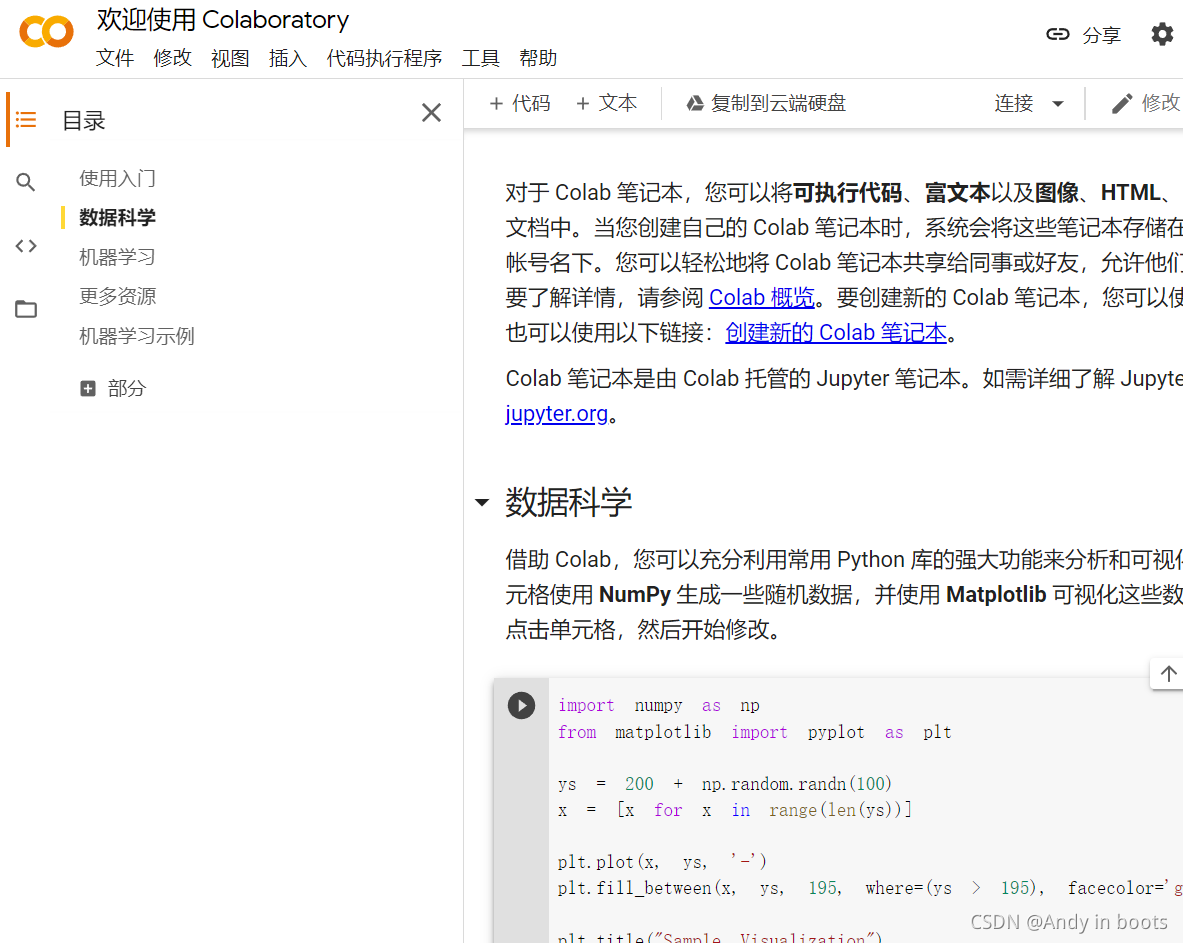Click the Colab logo icon
The width and height of the screenshot is (1183, 943).
(47, 32)
